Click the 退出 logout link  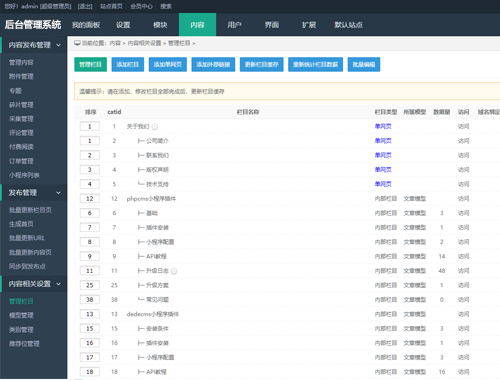click(x=85, y=6)
